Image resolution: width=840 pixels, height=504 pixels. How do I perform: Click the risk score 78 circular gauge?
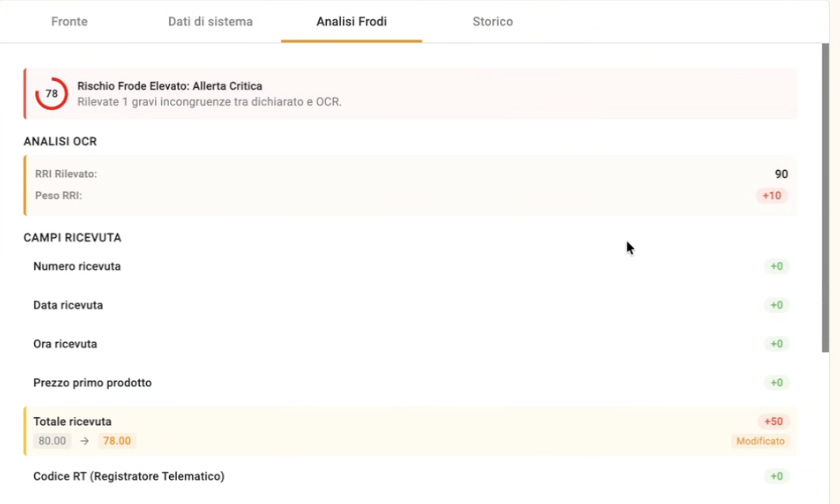(x=51, y=94)
